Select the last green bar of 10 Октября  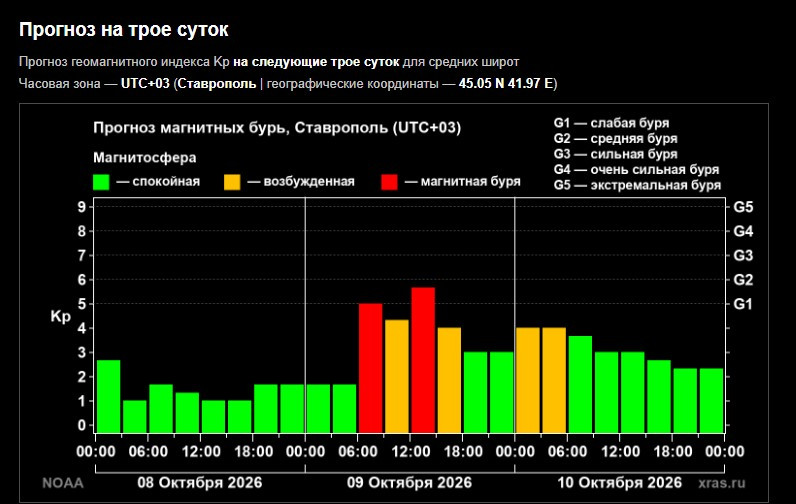(x=711, y=400)
